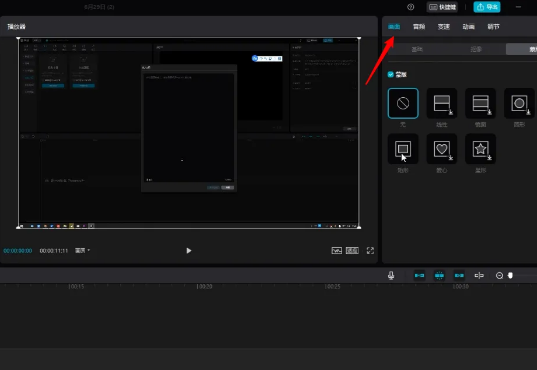This screenshot has width=537, height=370.
Task: Apply the mirror (镜面) mask
Action: click(480, 103)
